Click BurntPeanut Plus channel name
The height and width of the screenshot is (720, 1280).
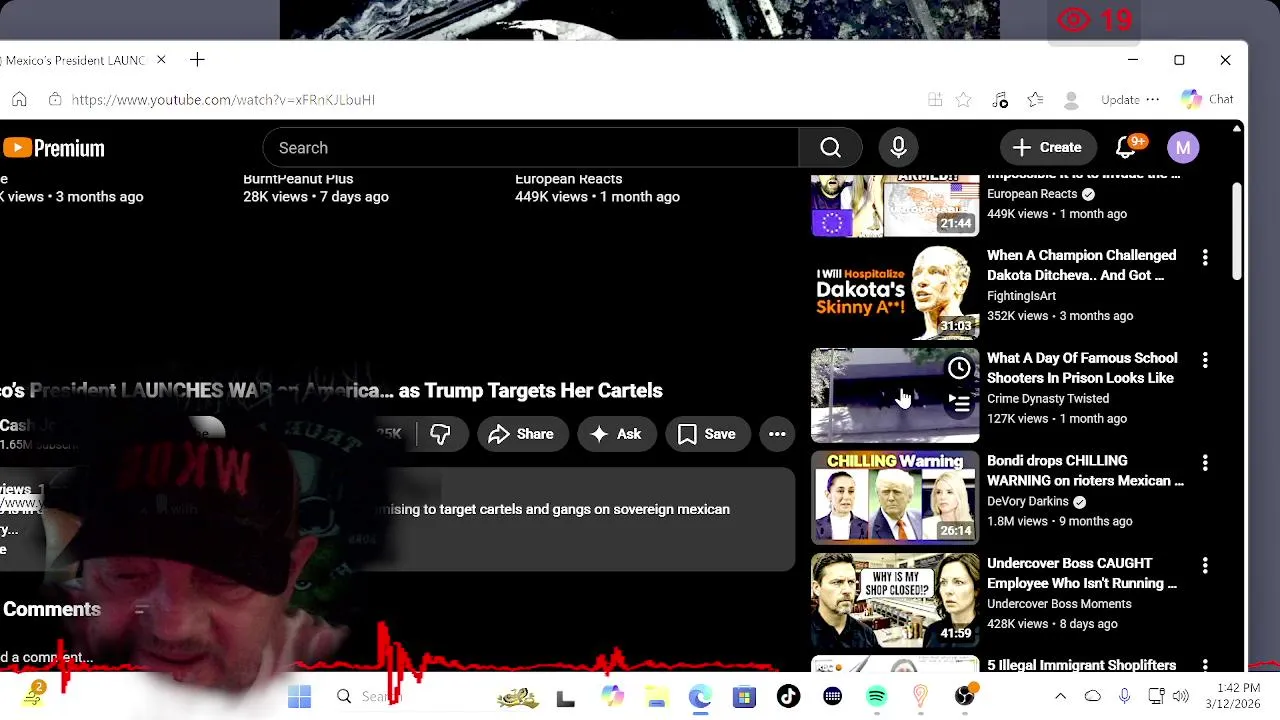[298, 179]
